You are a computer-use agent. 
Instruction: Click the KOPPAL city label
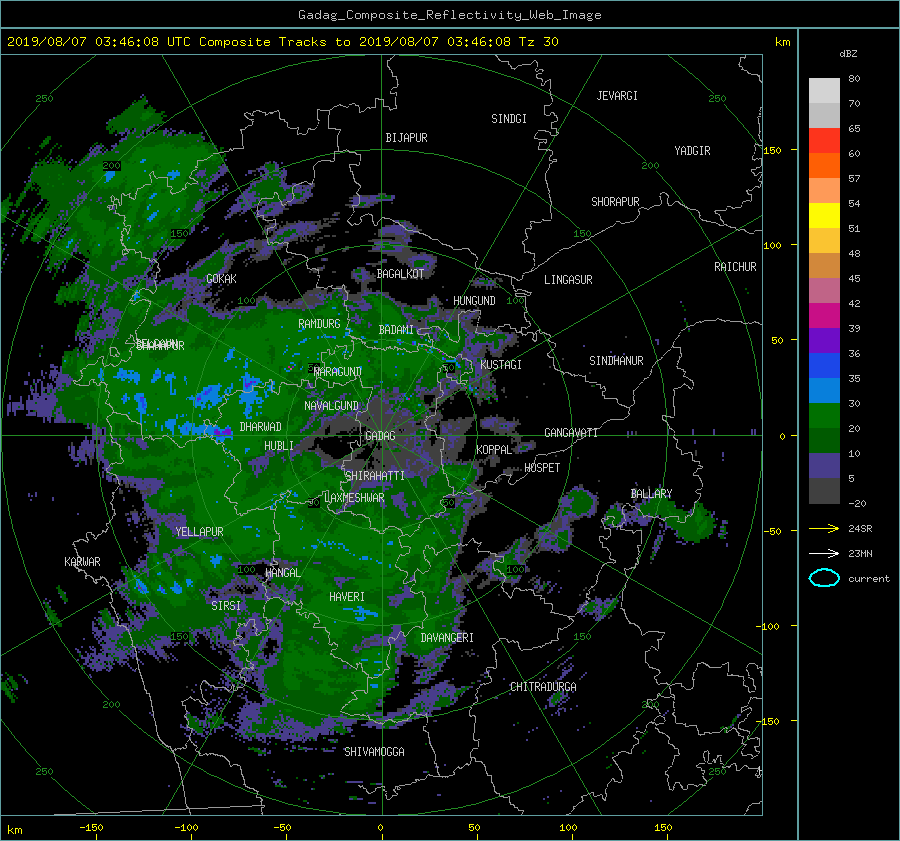(x=494, y=450)
